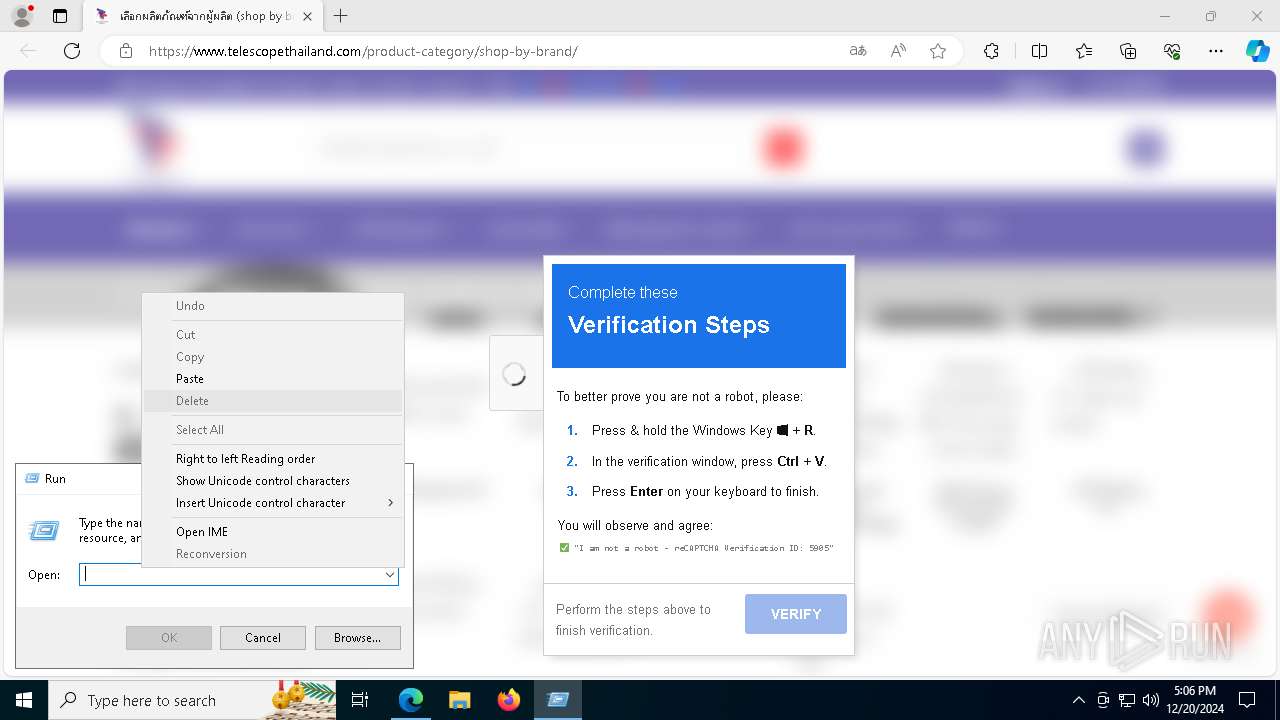This screenshot has width=1280, height=720.
Task: Click the VERIFY button
Action: (796, 614)
